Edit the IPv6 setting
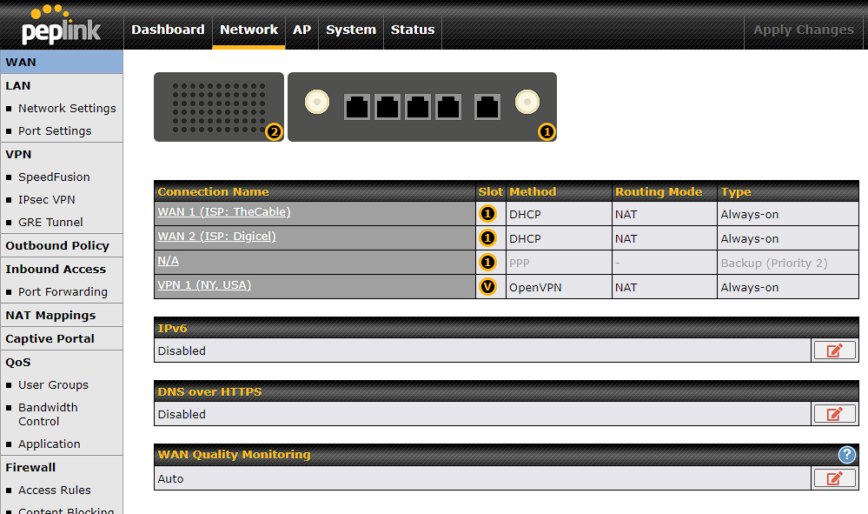Viewport: 868px width, 514px height. pyautogui.click(x=834, y=351)
